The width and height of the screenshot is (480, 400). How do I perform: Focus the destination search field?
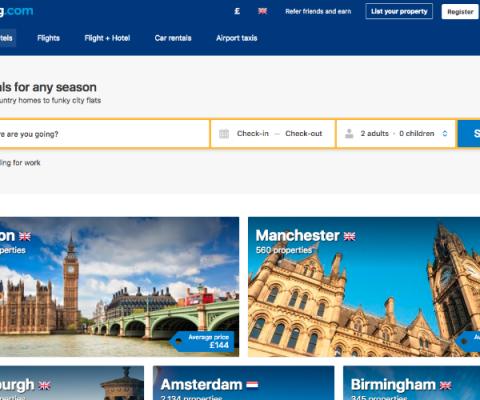click(103, 134)
